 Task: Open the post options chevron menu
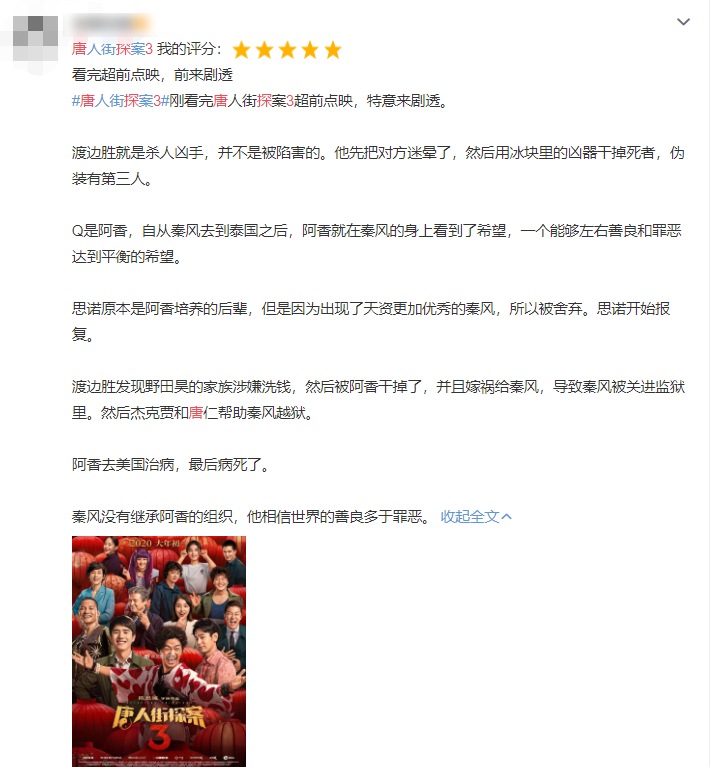click(683, 22)
